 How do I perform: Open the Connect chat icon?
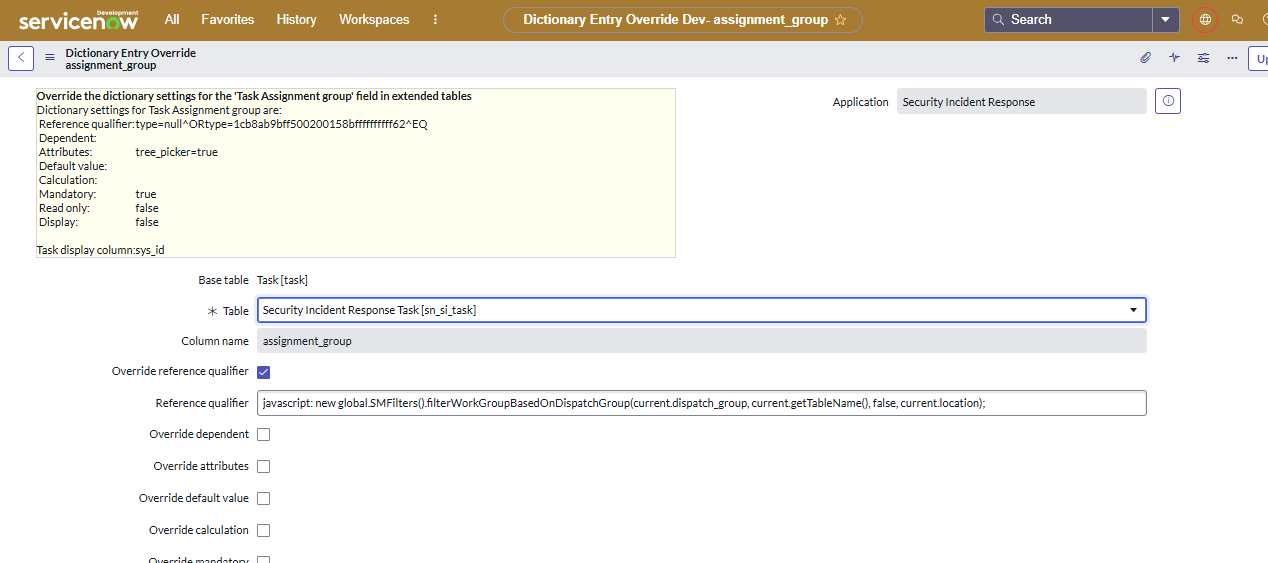pyautogui.click(x=1237, y=19)
